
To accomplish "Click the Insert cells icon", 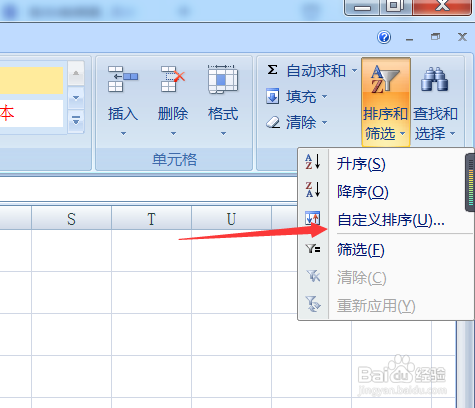I will tap(123, 79).
